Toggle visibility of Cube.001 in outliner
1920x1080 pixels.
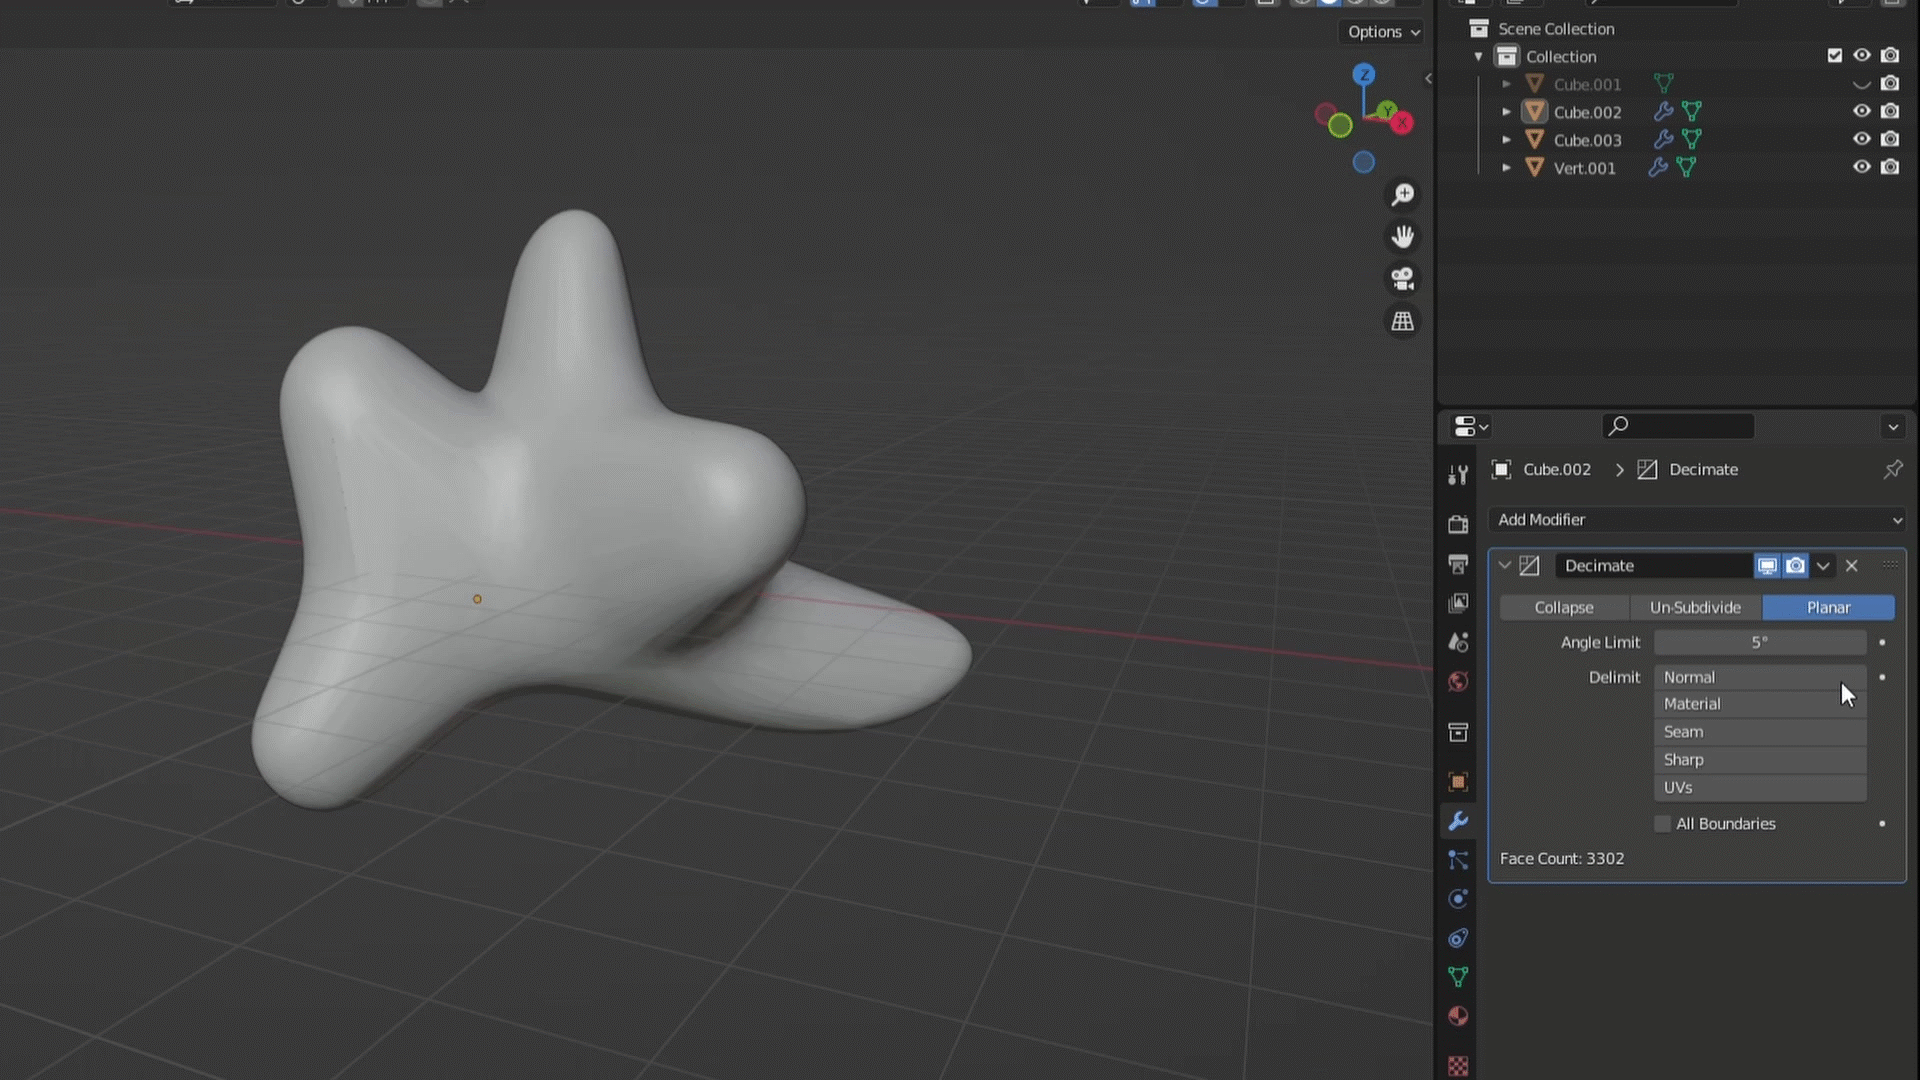click(x=1863, y=83)
